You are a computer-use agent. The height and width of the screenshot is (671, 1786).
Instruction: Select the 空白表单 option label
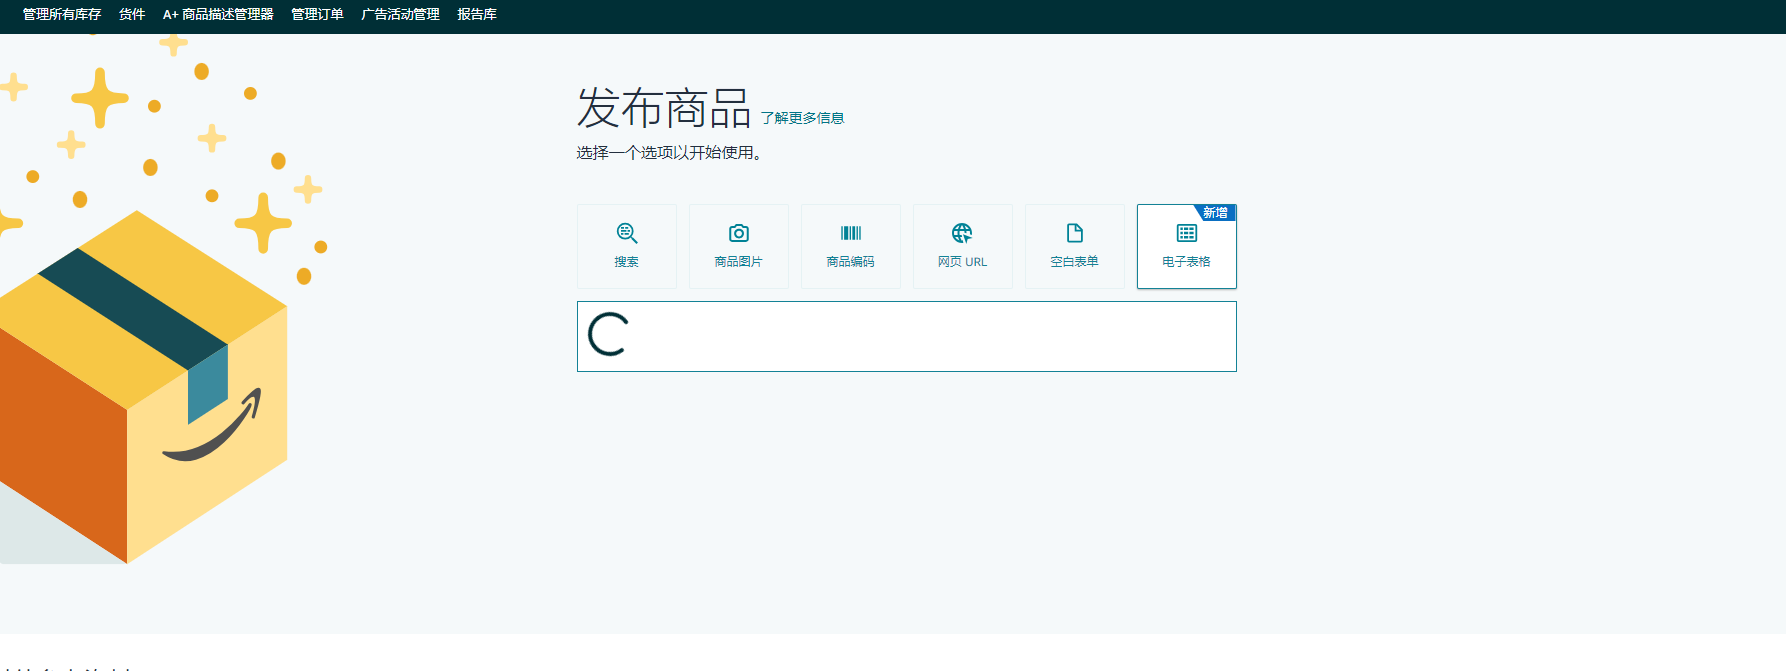tap(1075, 262)
